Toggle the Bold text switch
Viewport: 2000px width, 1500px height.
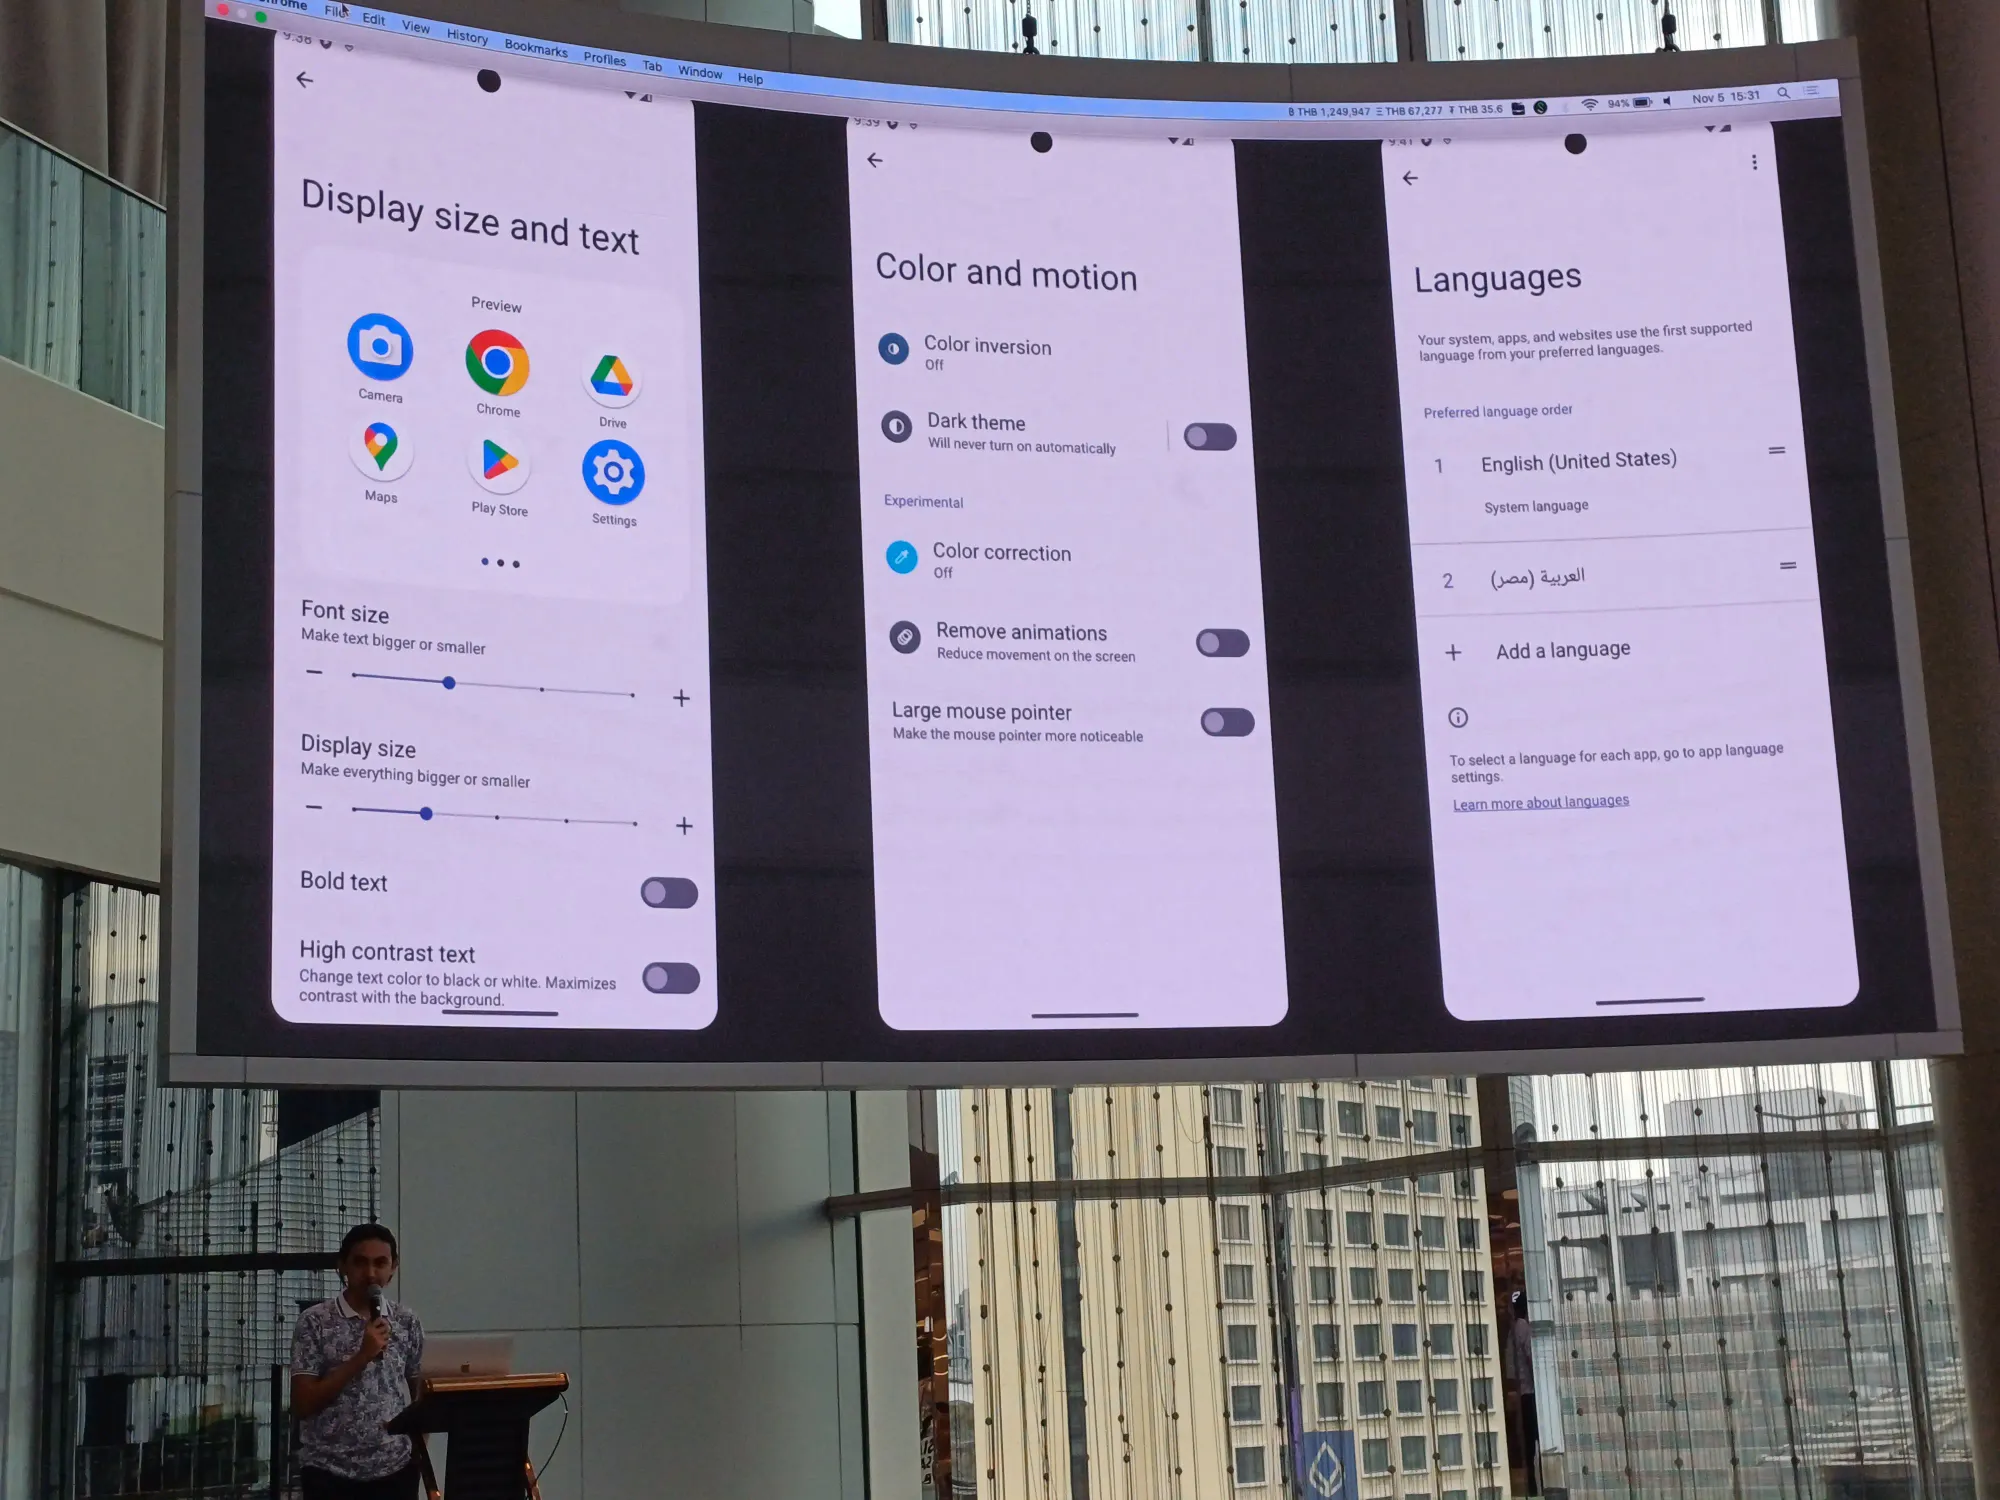[x=668, y=890]
